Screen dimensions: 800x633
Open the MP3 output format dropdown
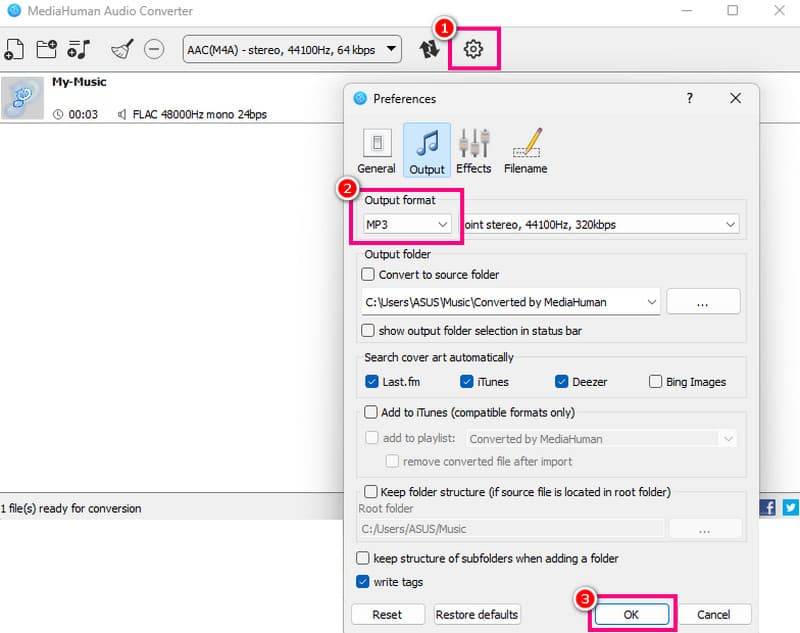(x=407, y=224)
